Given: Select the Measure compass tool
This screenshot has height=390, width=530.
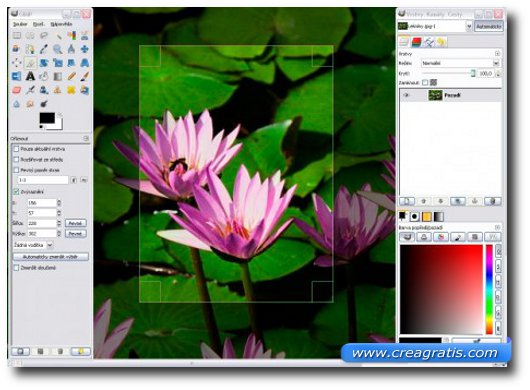Looking at the screenshot, I should pyautogui.click(x=71, y=49).
